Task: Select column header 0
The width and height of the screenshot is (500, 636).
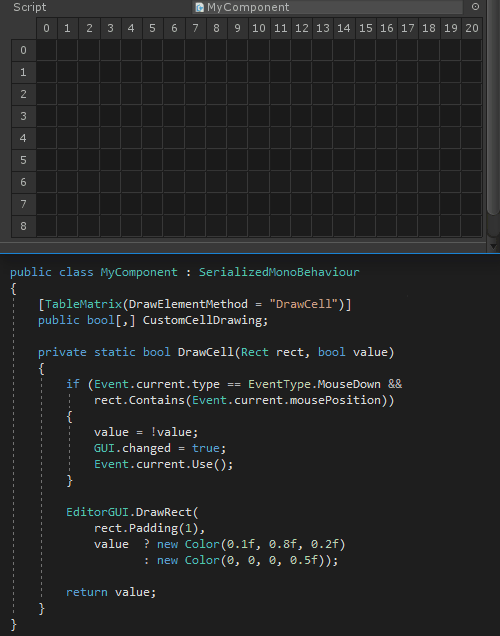Action: coord(47,28)
